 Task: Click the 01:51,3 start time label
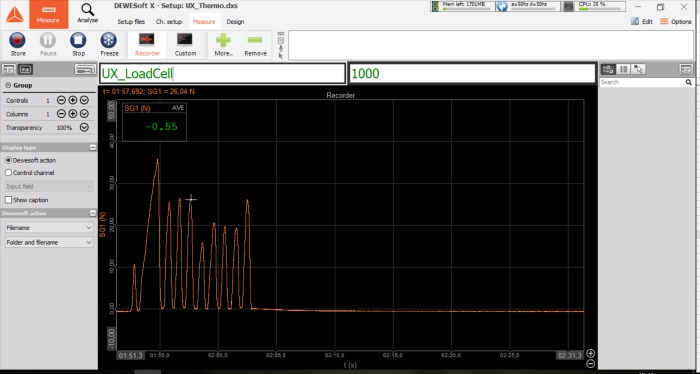131,355
